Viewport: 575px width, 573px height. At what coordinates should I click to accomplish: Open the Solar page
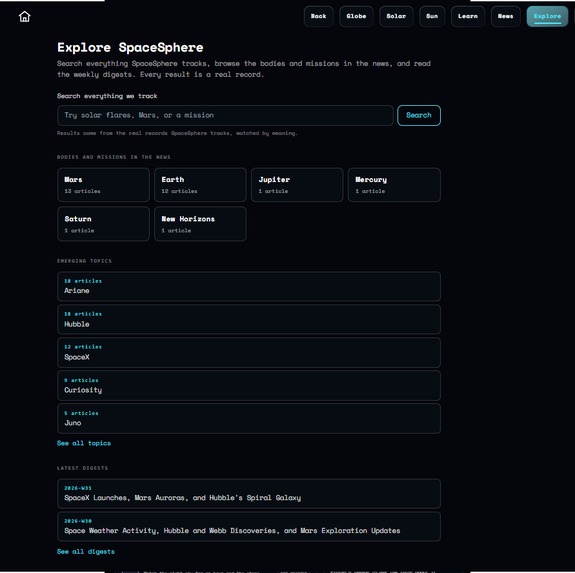[396, 16]
